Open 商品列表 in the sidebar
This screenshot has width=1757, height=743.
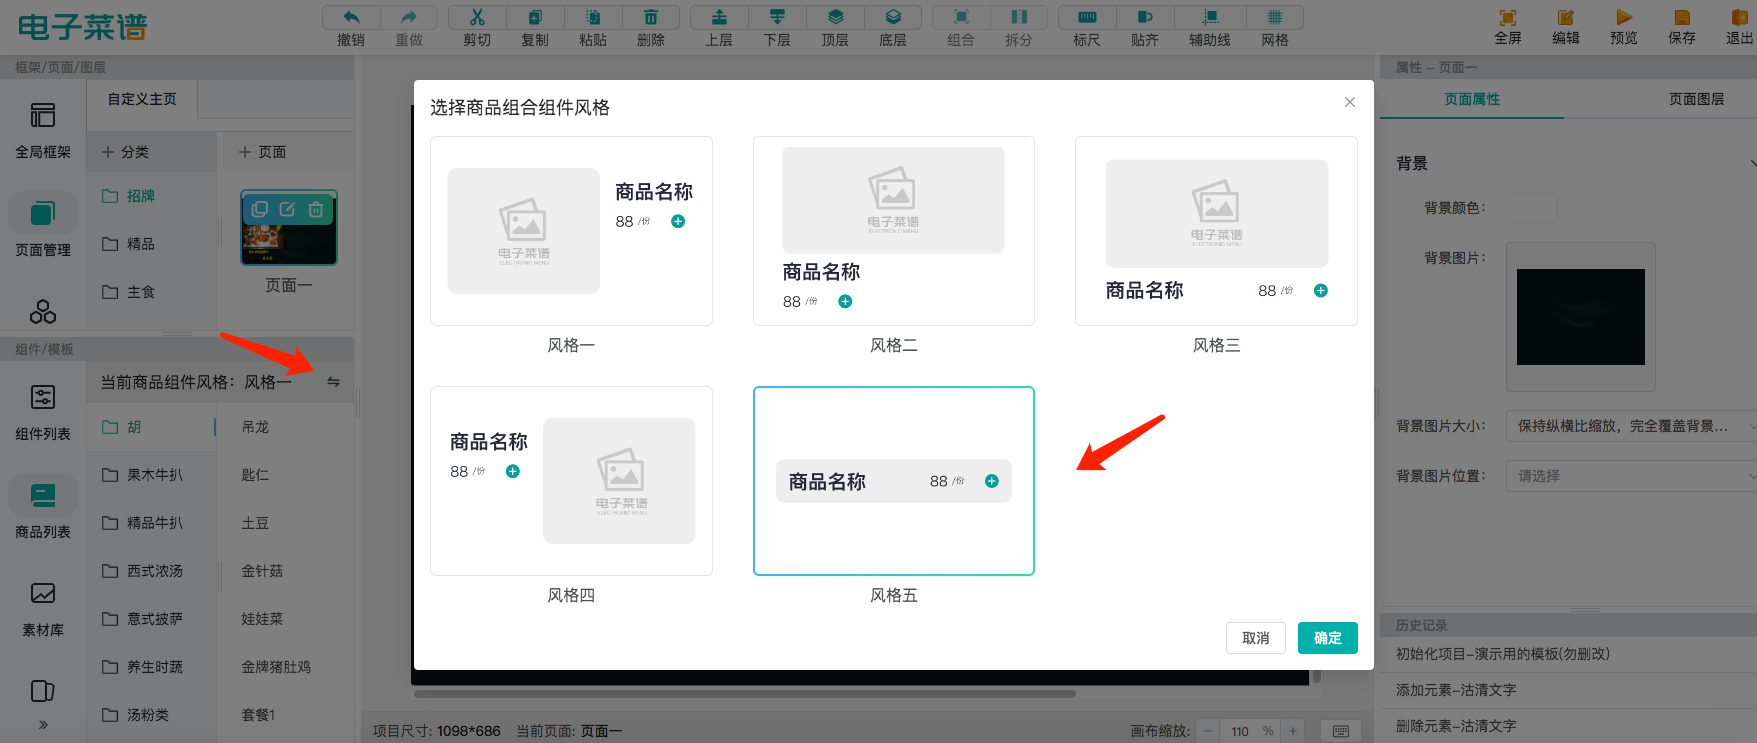point(43,508)
